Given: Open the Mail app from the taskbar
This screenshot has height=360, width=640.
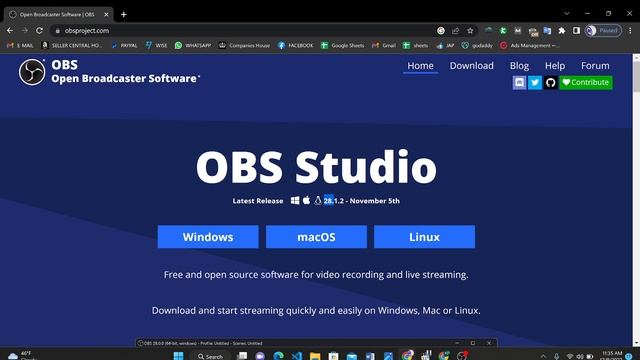Looking at the screenshot, I should coord(352,356).
